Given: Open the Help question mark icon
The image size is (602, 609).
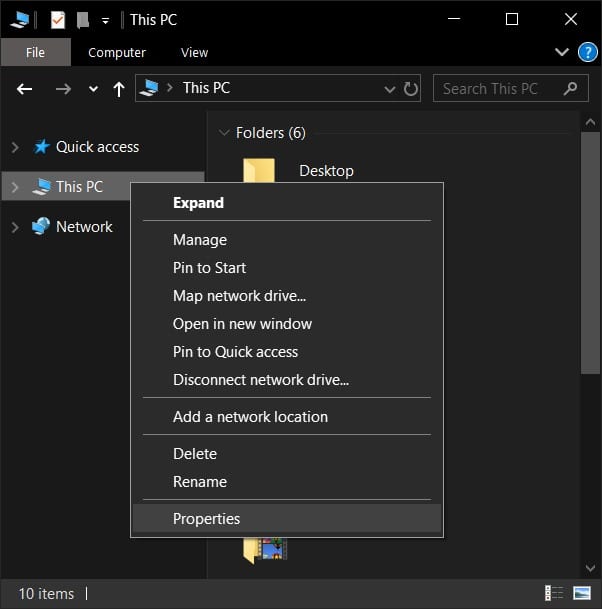Looking at the screenshot, I should pyautogui.click(x=587, y=53).
